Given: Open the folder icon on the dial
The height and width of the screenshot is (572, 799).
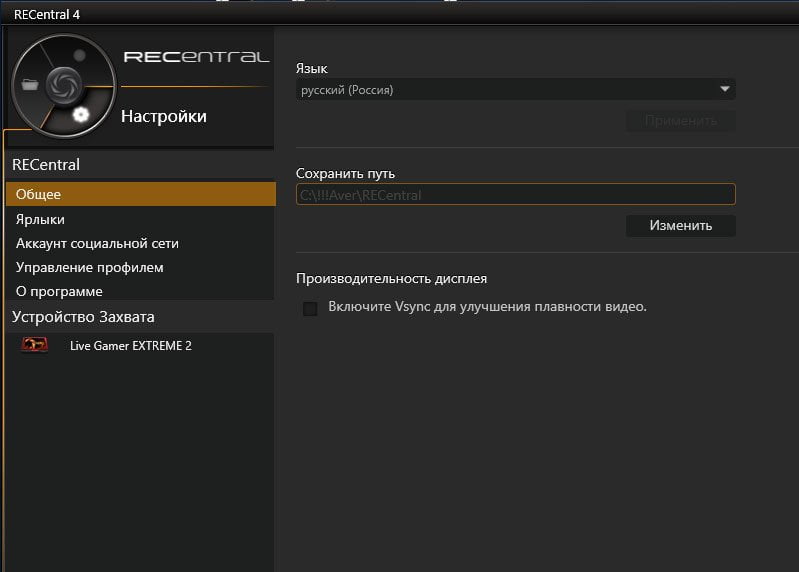Looking at the screenshot, I should tap(30, 84).
